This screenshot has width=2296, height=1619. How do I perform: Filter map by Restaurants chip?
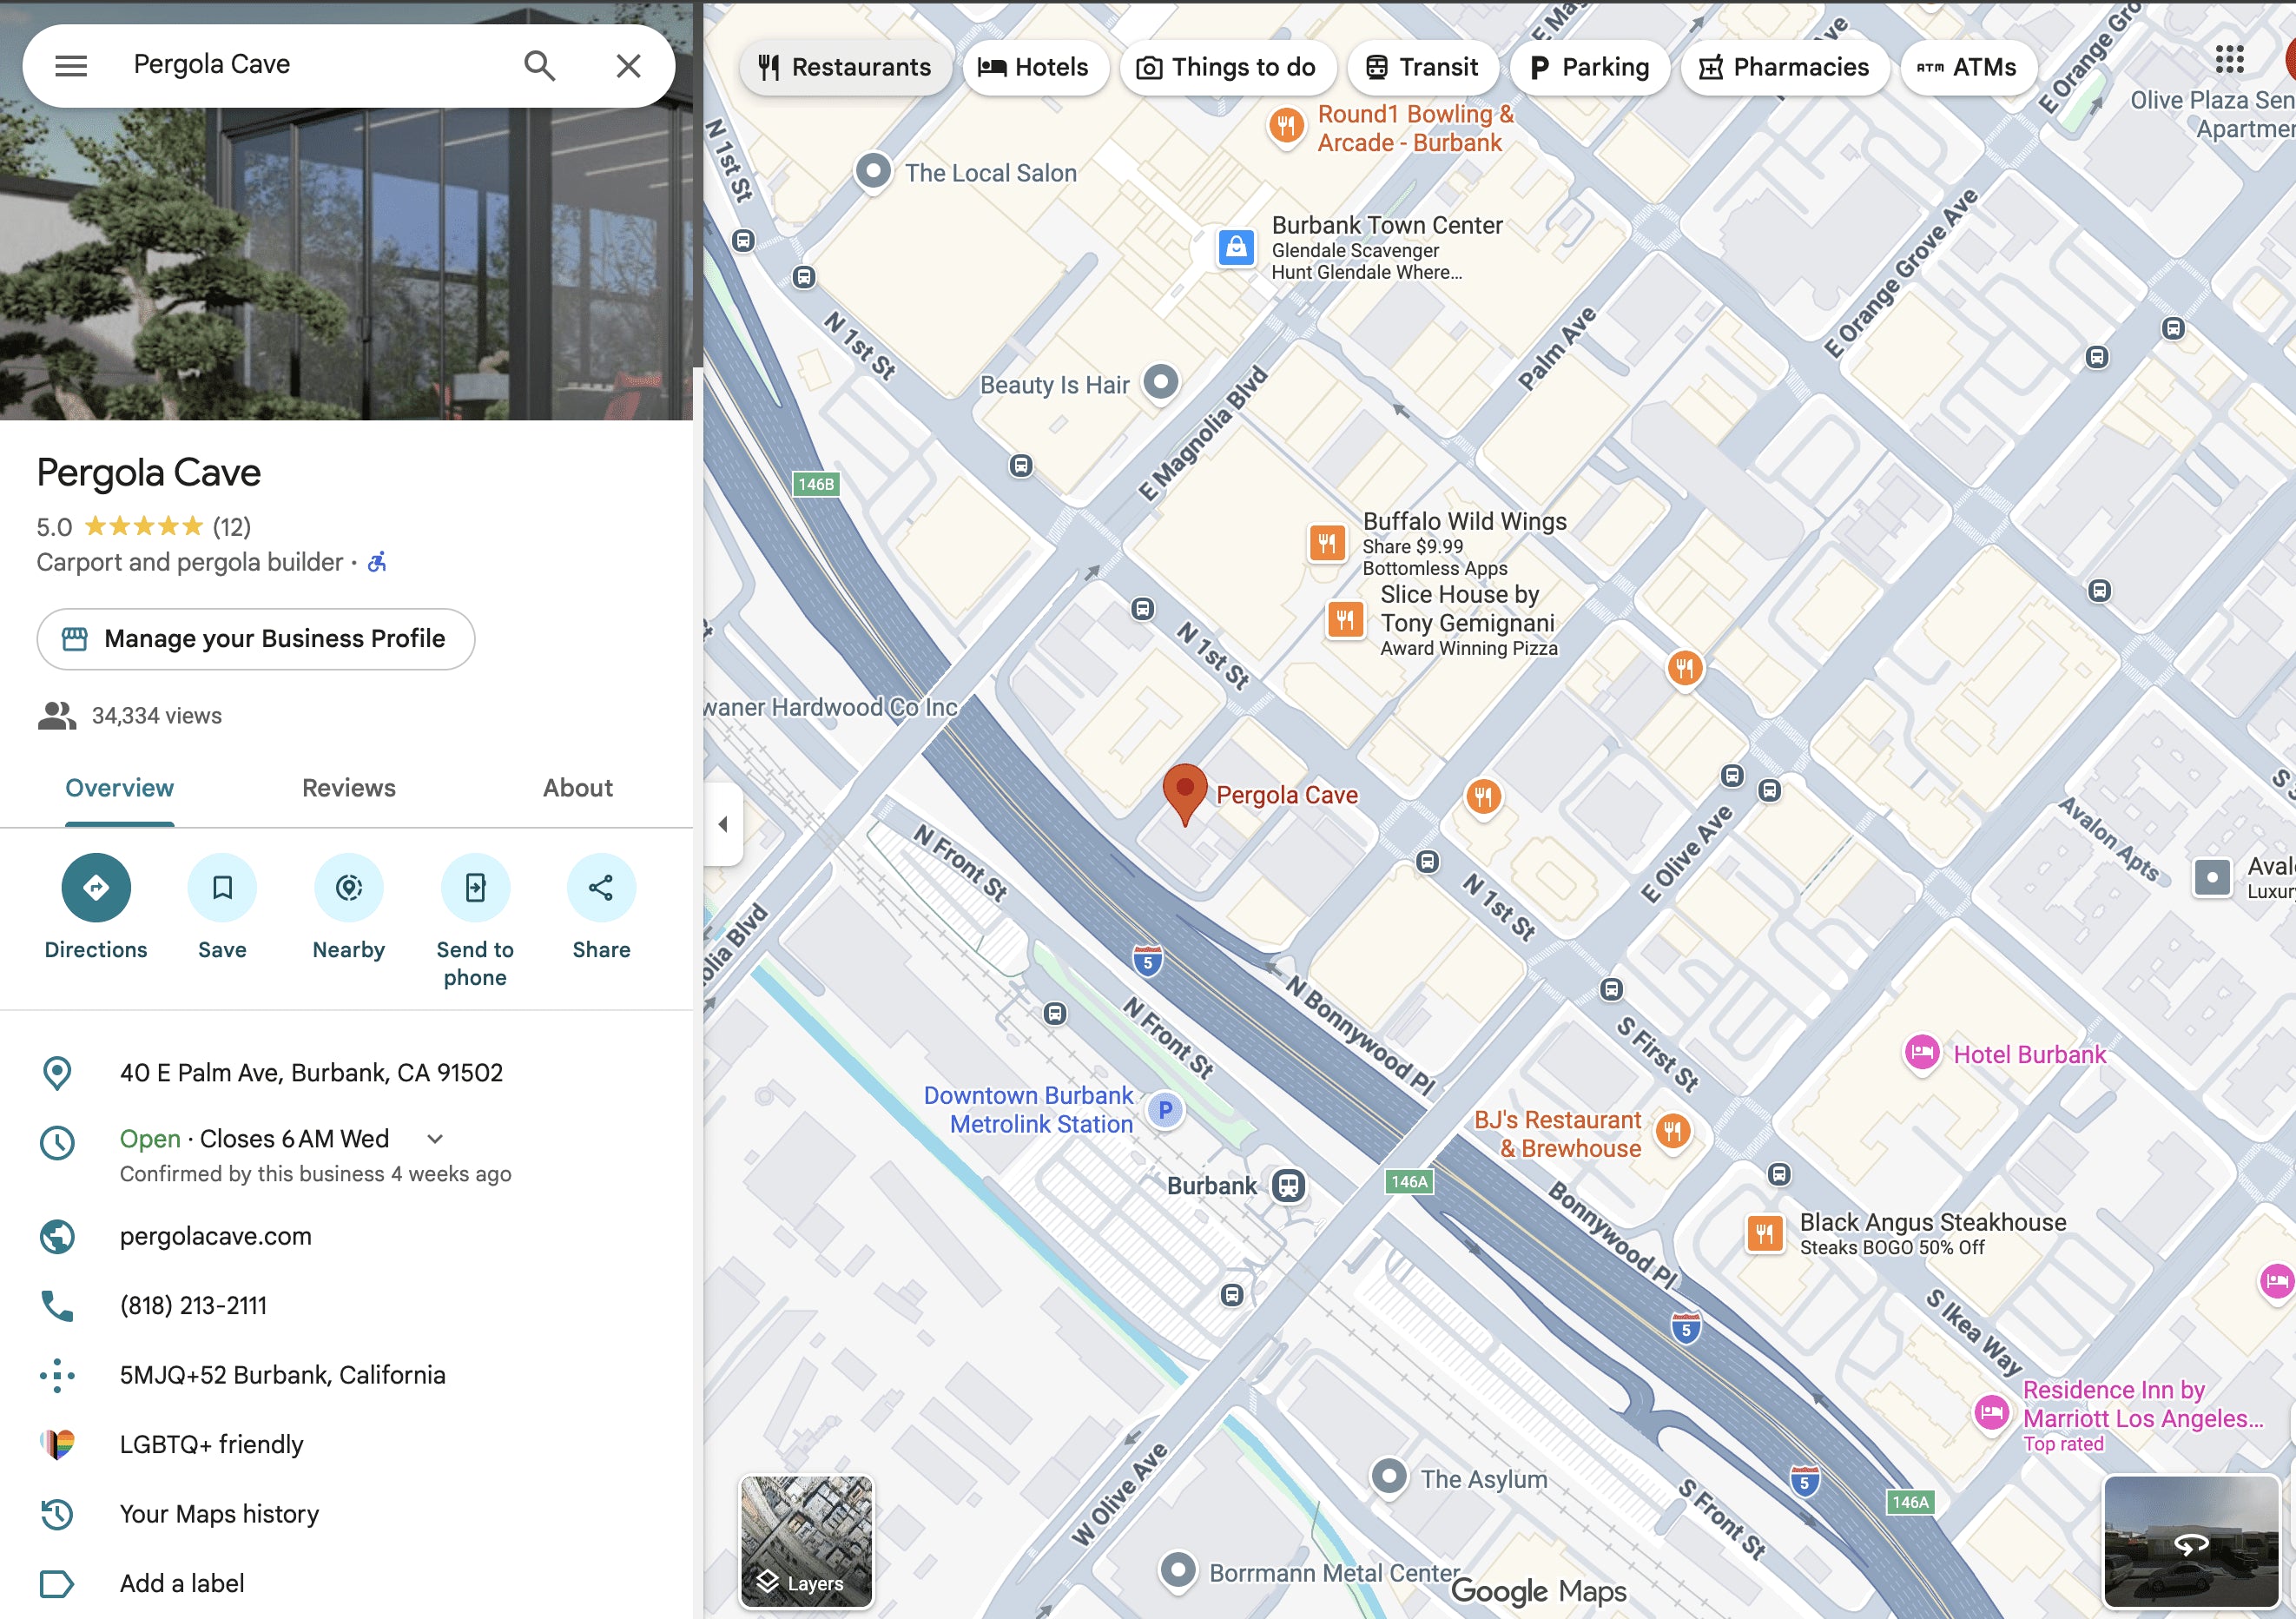[x=845, y=67]
